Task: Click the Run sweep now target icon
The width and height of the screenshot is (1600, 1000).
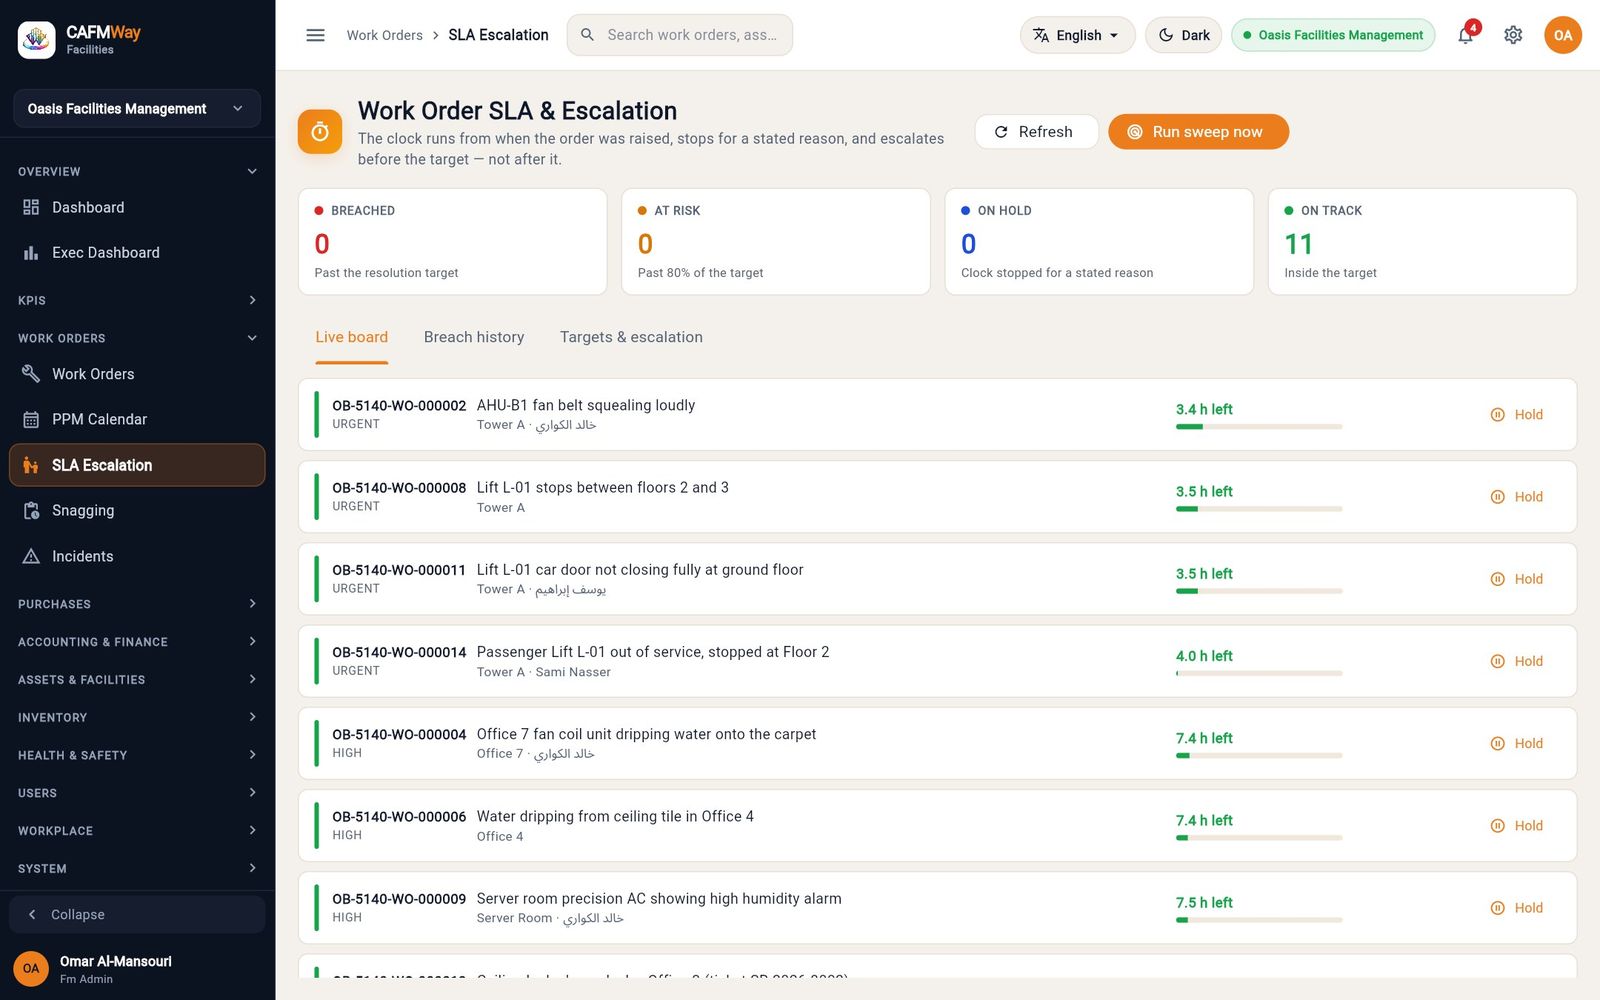Action: [x=1135, y=132]
